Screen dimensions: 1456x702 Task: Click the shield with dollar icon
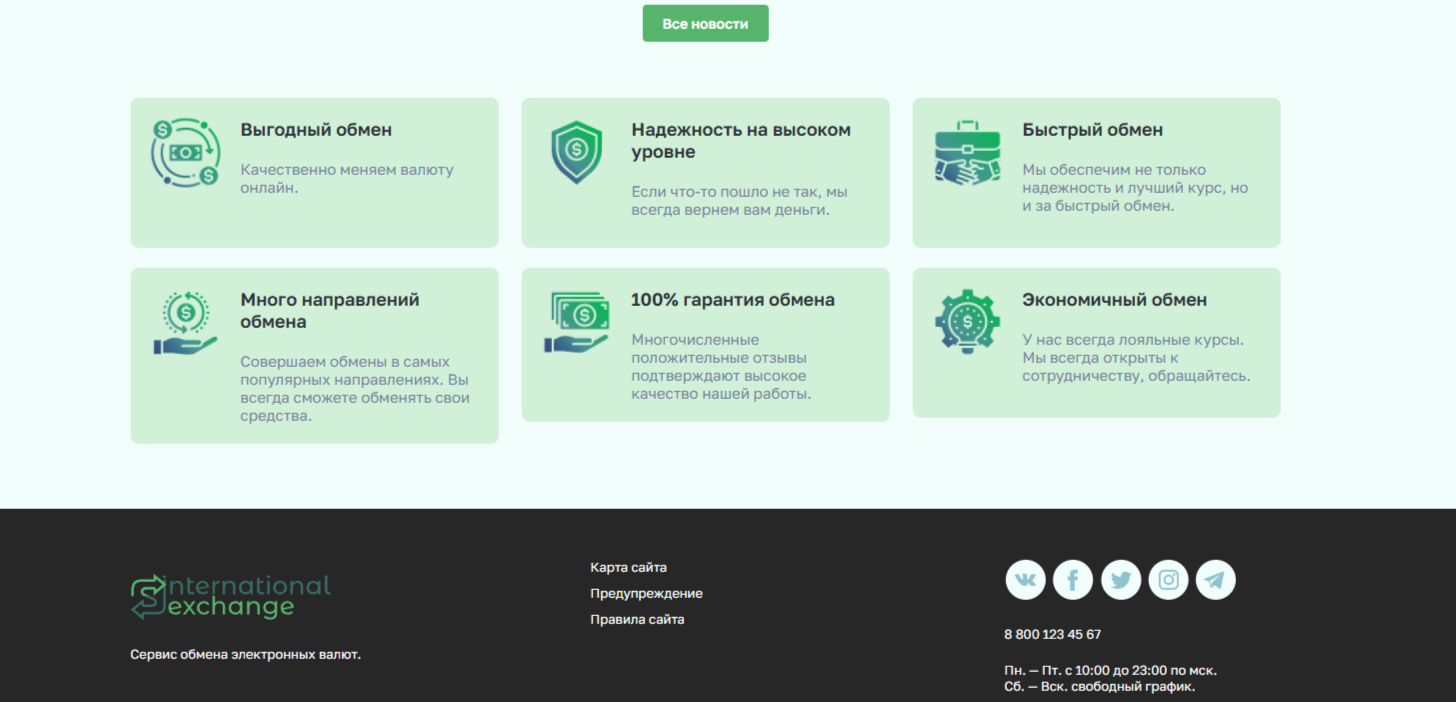(576, 152)
